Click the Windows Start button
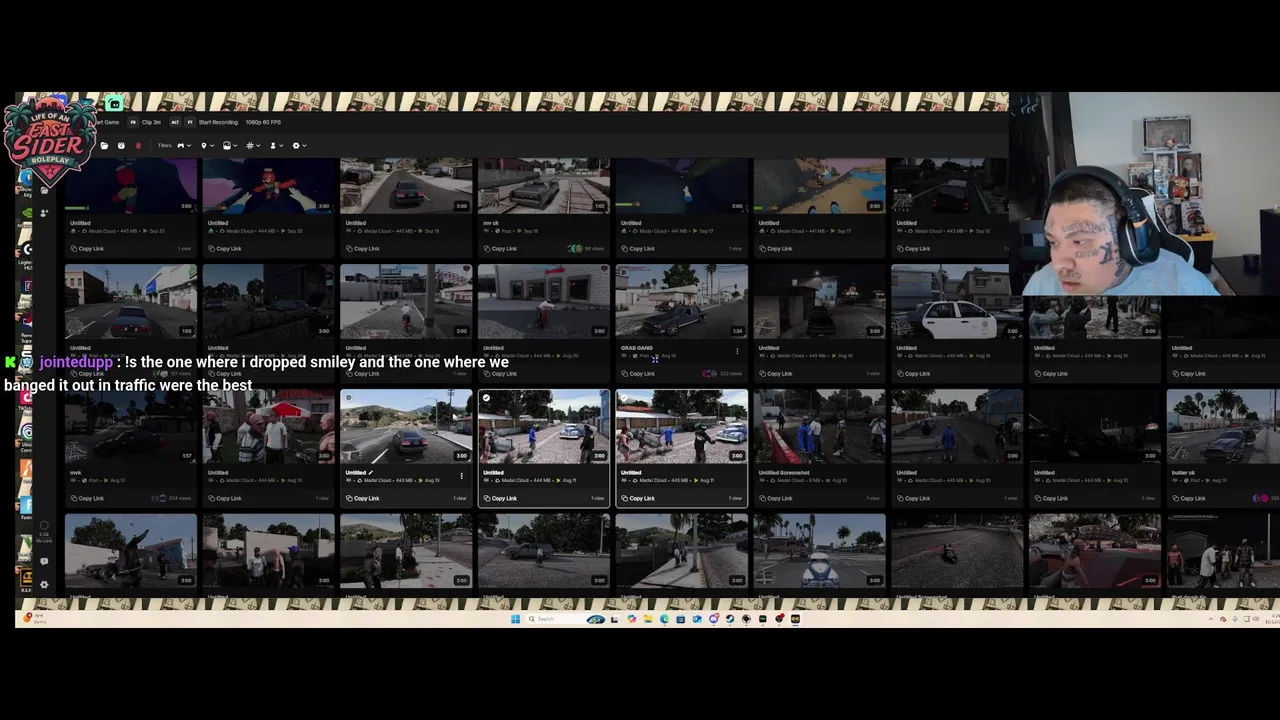This screenshot has width=1280, height=720. click(x=516, y=619)
